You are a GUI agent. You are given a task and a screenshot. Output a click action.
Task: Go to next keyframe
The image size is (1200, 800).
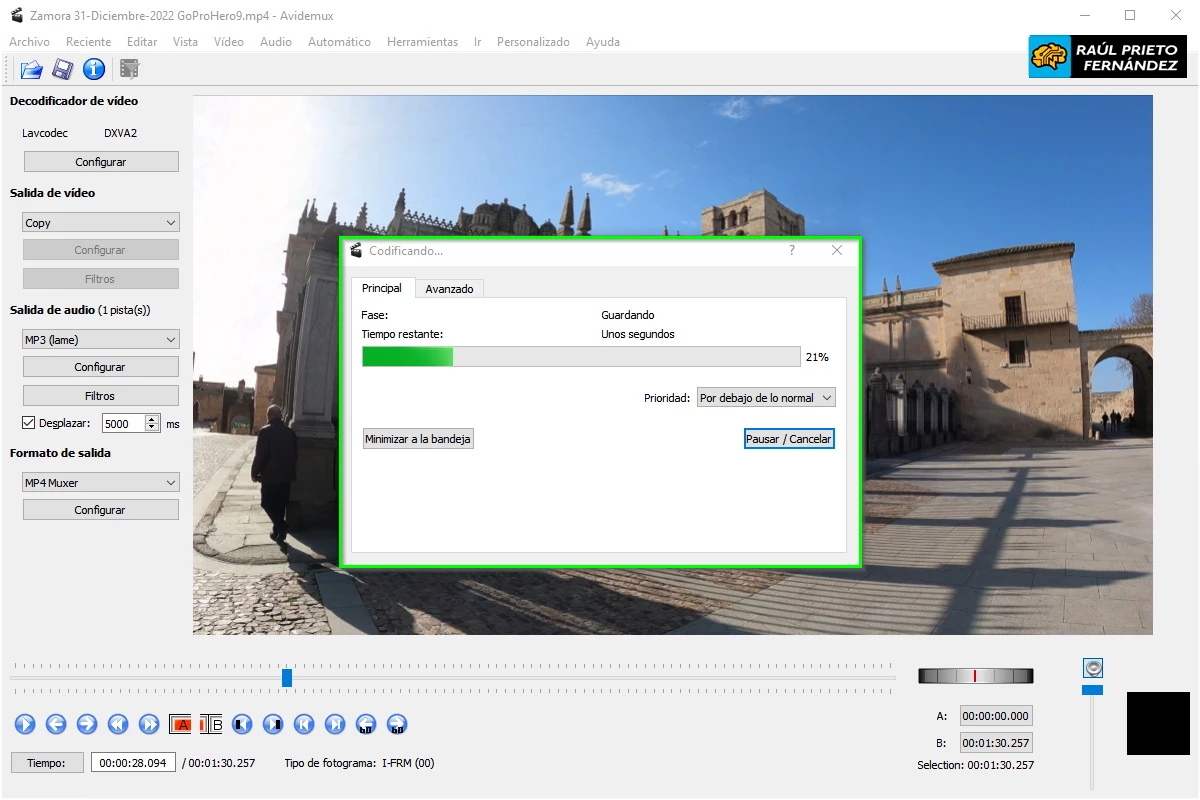pos(333,724)
